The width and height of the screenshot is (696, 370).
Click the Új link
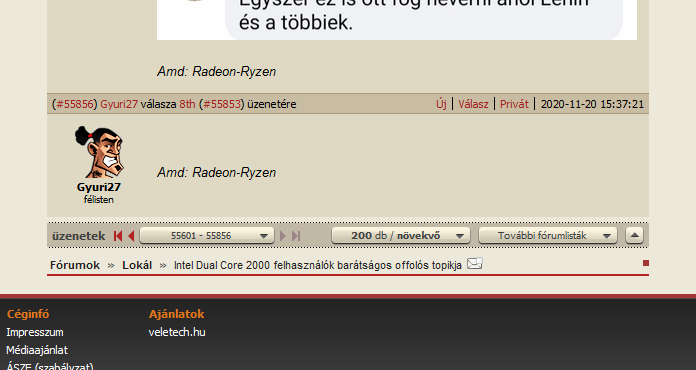(x=441, y=104)
